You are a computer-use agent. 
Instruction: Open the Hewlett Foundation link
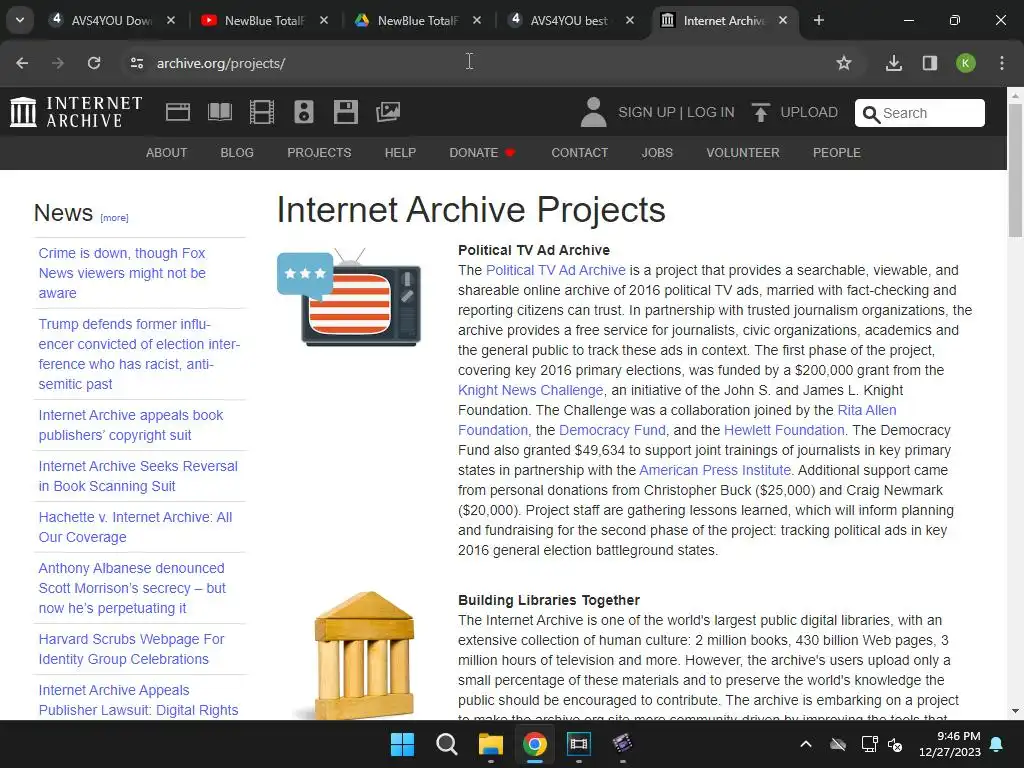(x=784, y=430)
